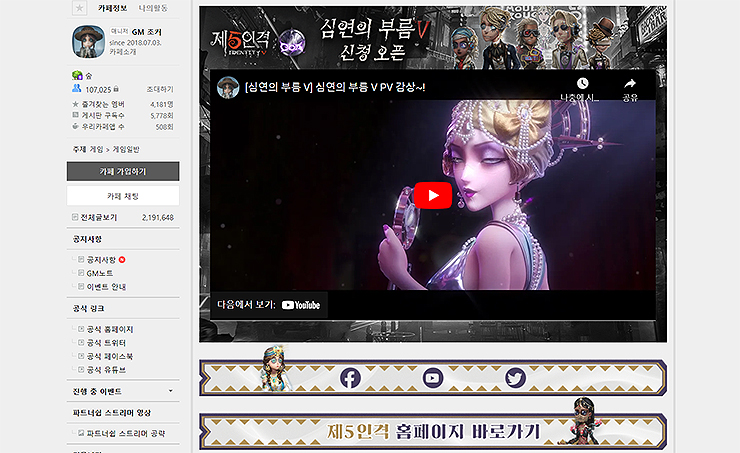Viewport: 740px width, 453px height.
Task: Open the manager GM 조커 profile link
Action: tap(146, 32)
